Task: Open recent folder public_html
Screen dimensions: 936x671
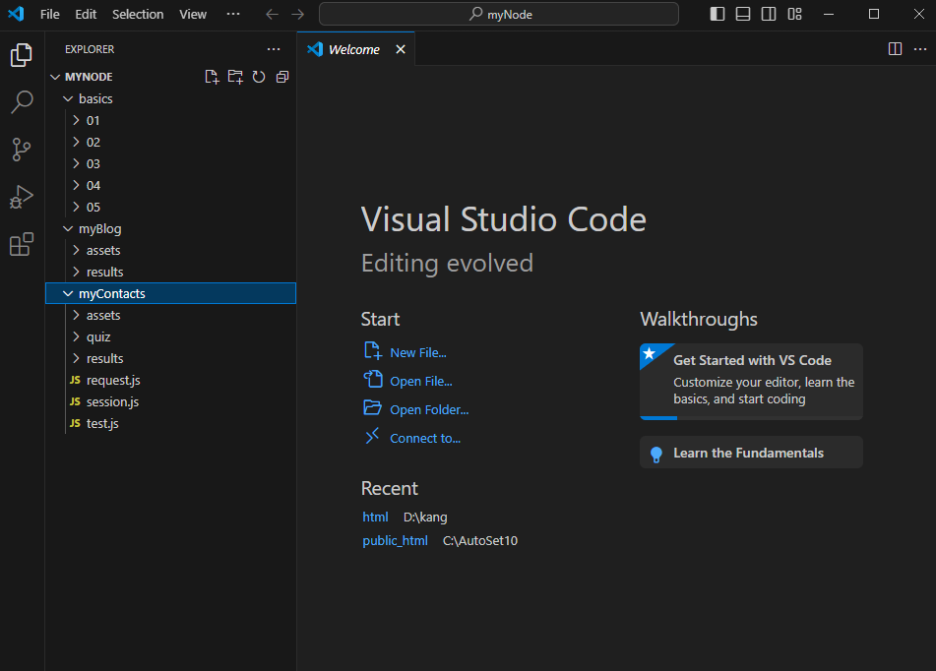Action: point(395,541)
